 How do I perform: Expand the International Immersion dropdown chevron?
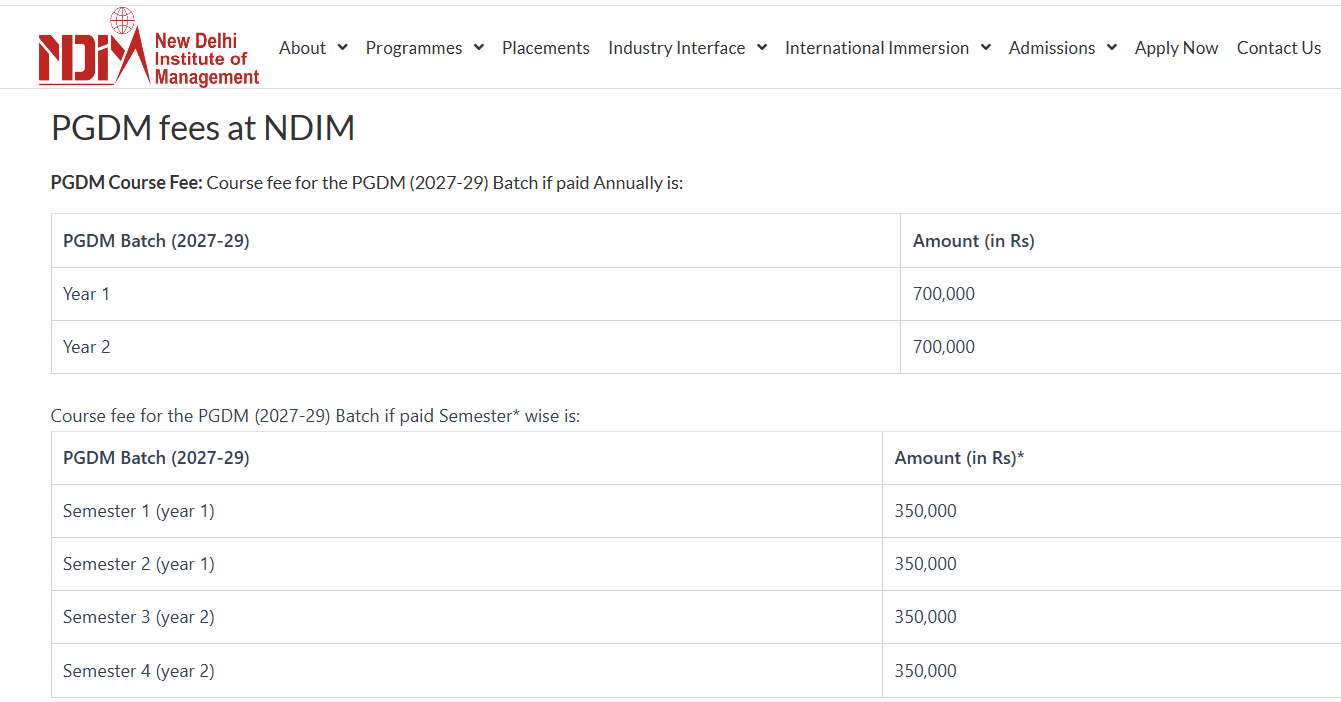pyautogui.click(x=985, y=47)
